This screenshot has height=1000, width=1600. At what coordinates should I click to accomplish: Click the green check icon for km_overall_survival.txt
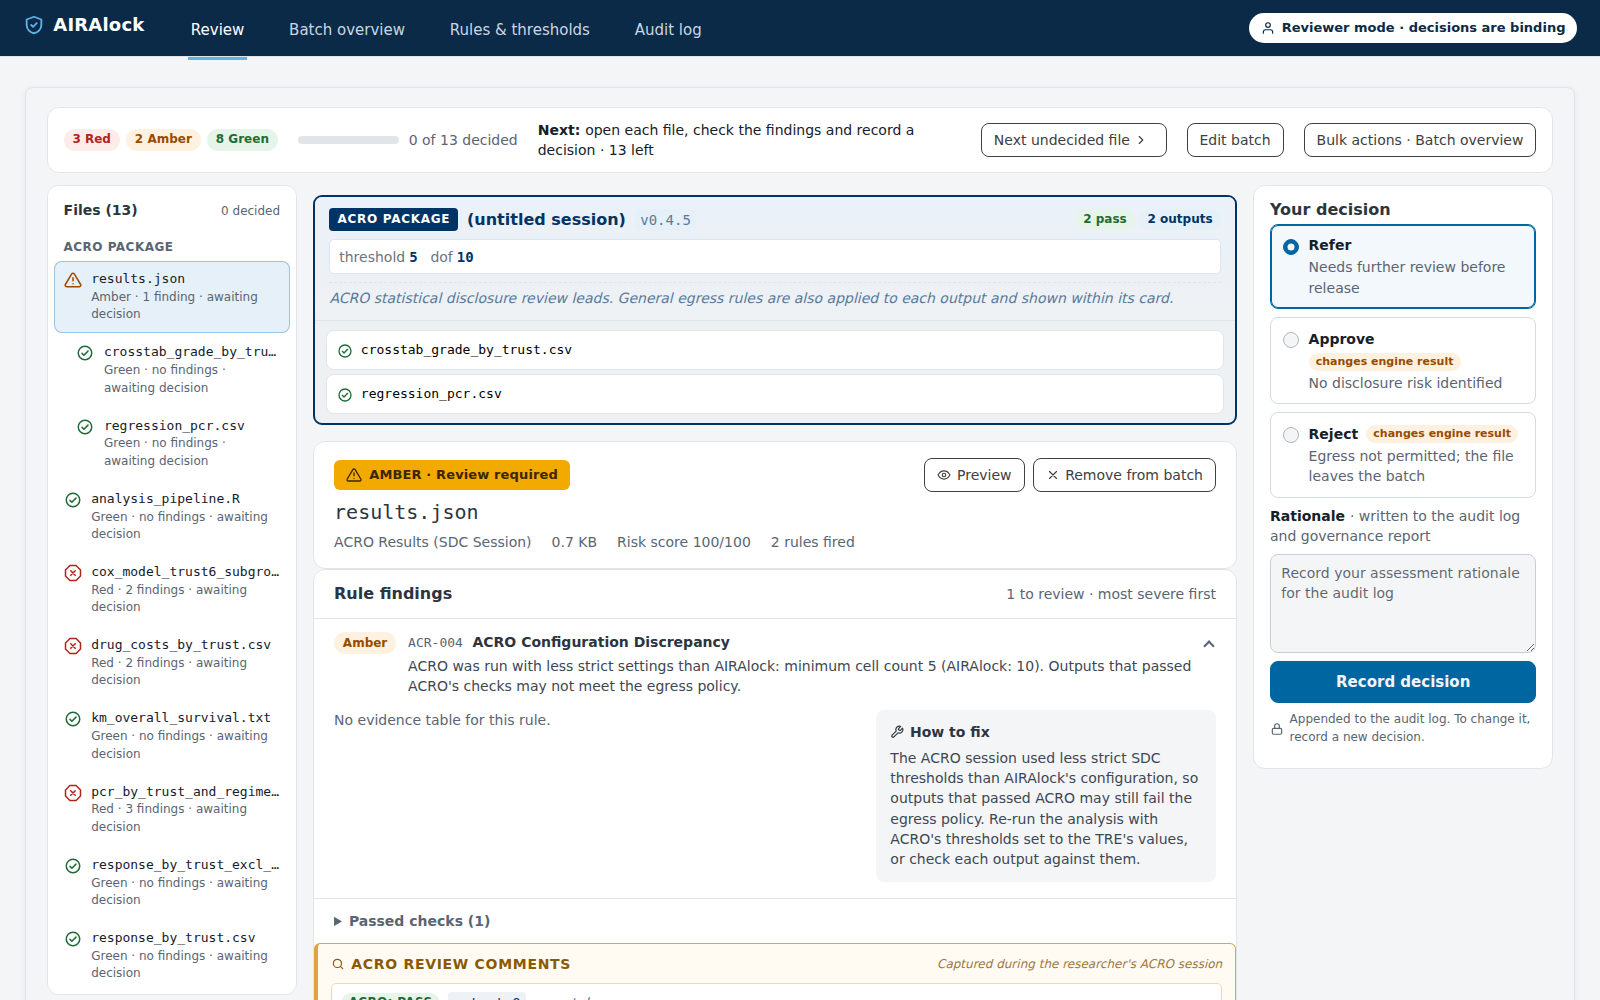[73, 719]
